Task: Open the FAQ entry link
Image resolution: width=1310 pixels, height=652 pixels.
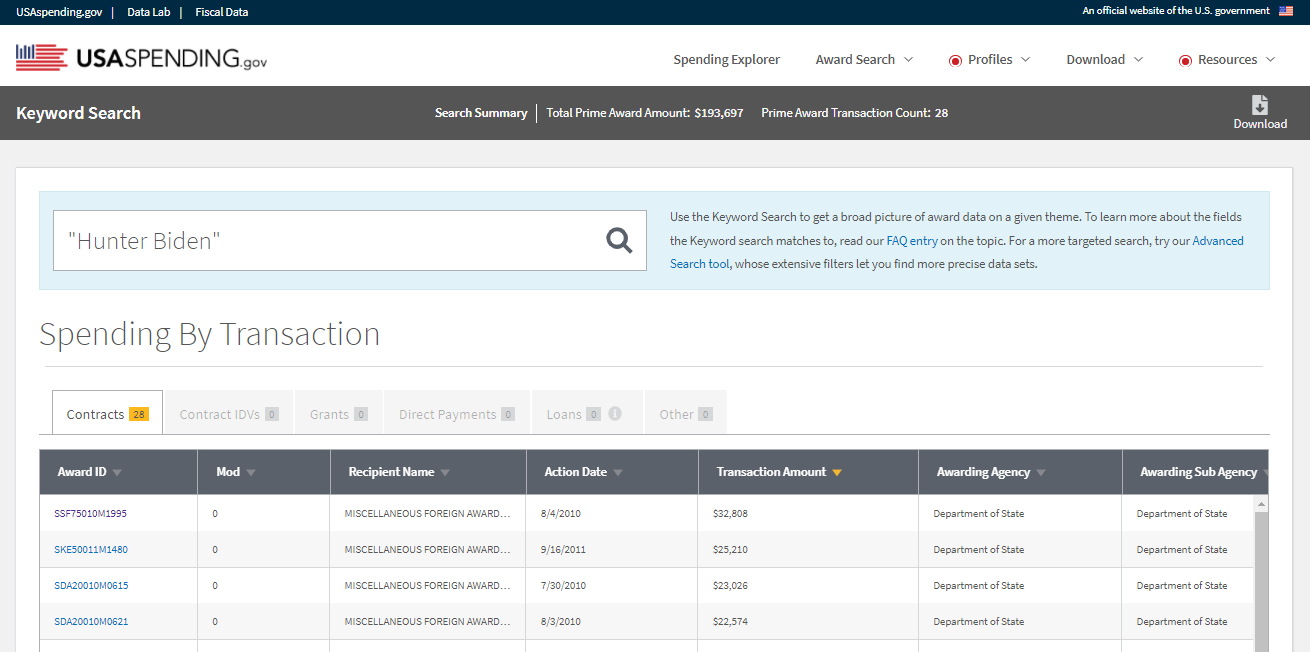Action: (x=912, y=241)
